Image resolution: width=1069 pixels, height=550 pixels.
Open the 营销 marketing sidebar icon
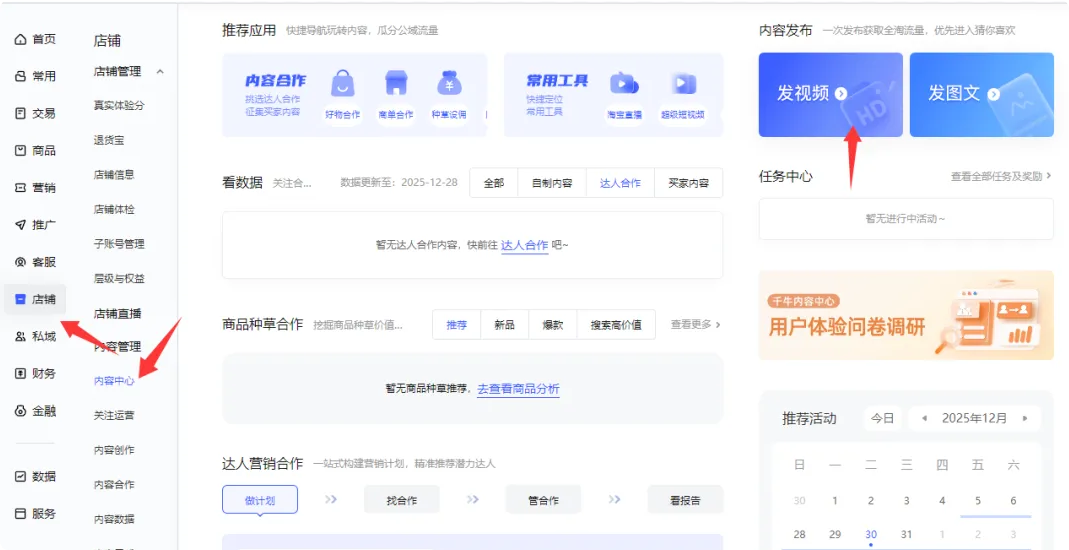point(20,187)
